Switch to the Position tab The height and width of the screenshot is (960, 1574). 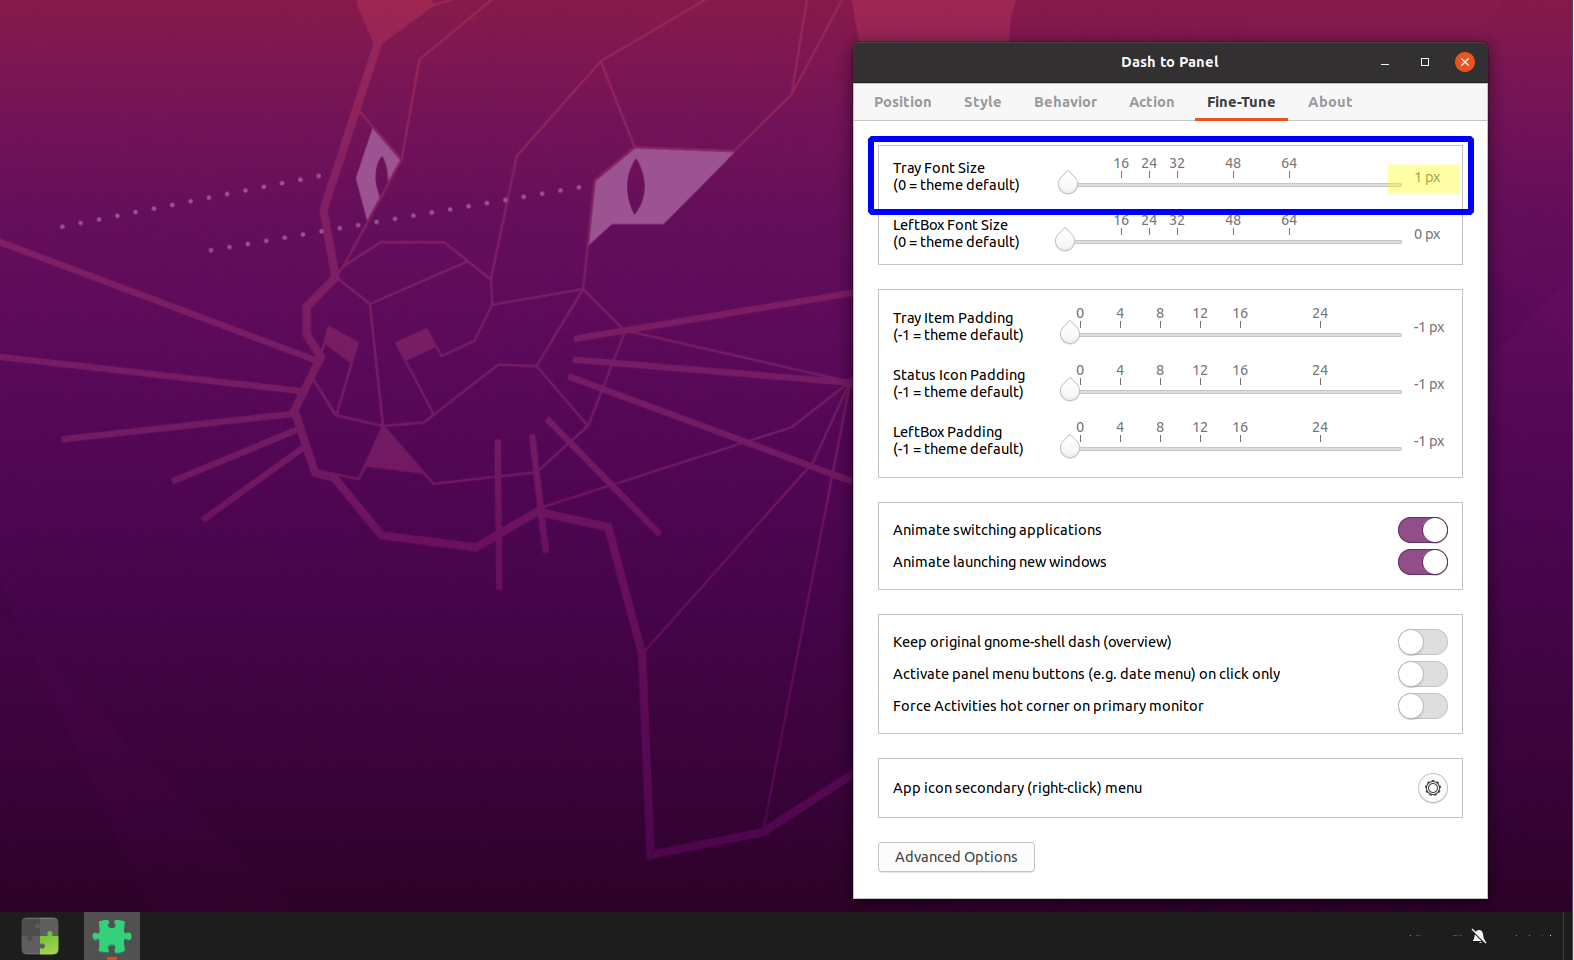pos(903,102)
